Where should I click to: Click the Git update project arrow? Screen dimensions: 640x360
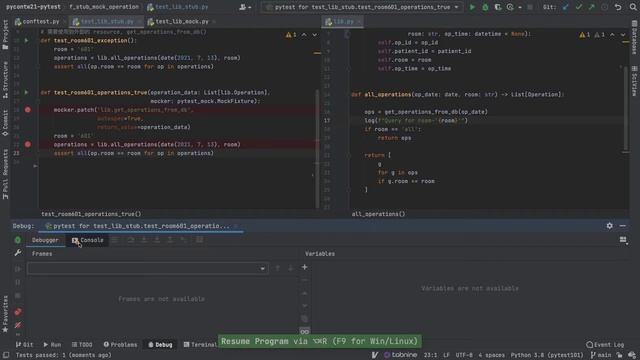coord(565,7)
